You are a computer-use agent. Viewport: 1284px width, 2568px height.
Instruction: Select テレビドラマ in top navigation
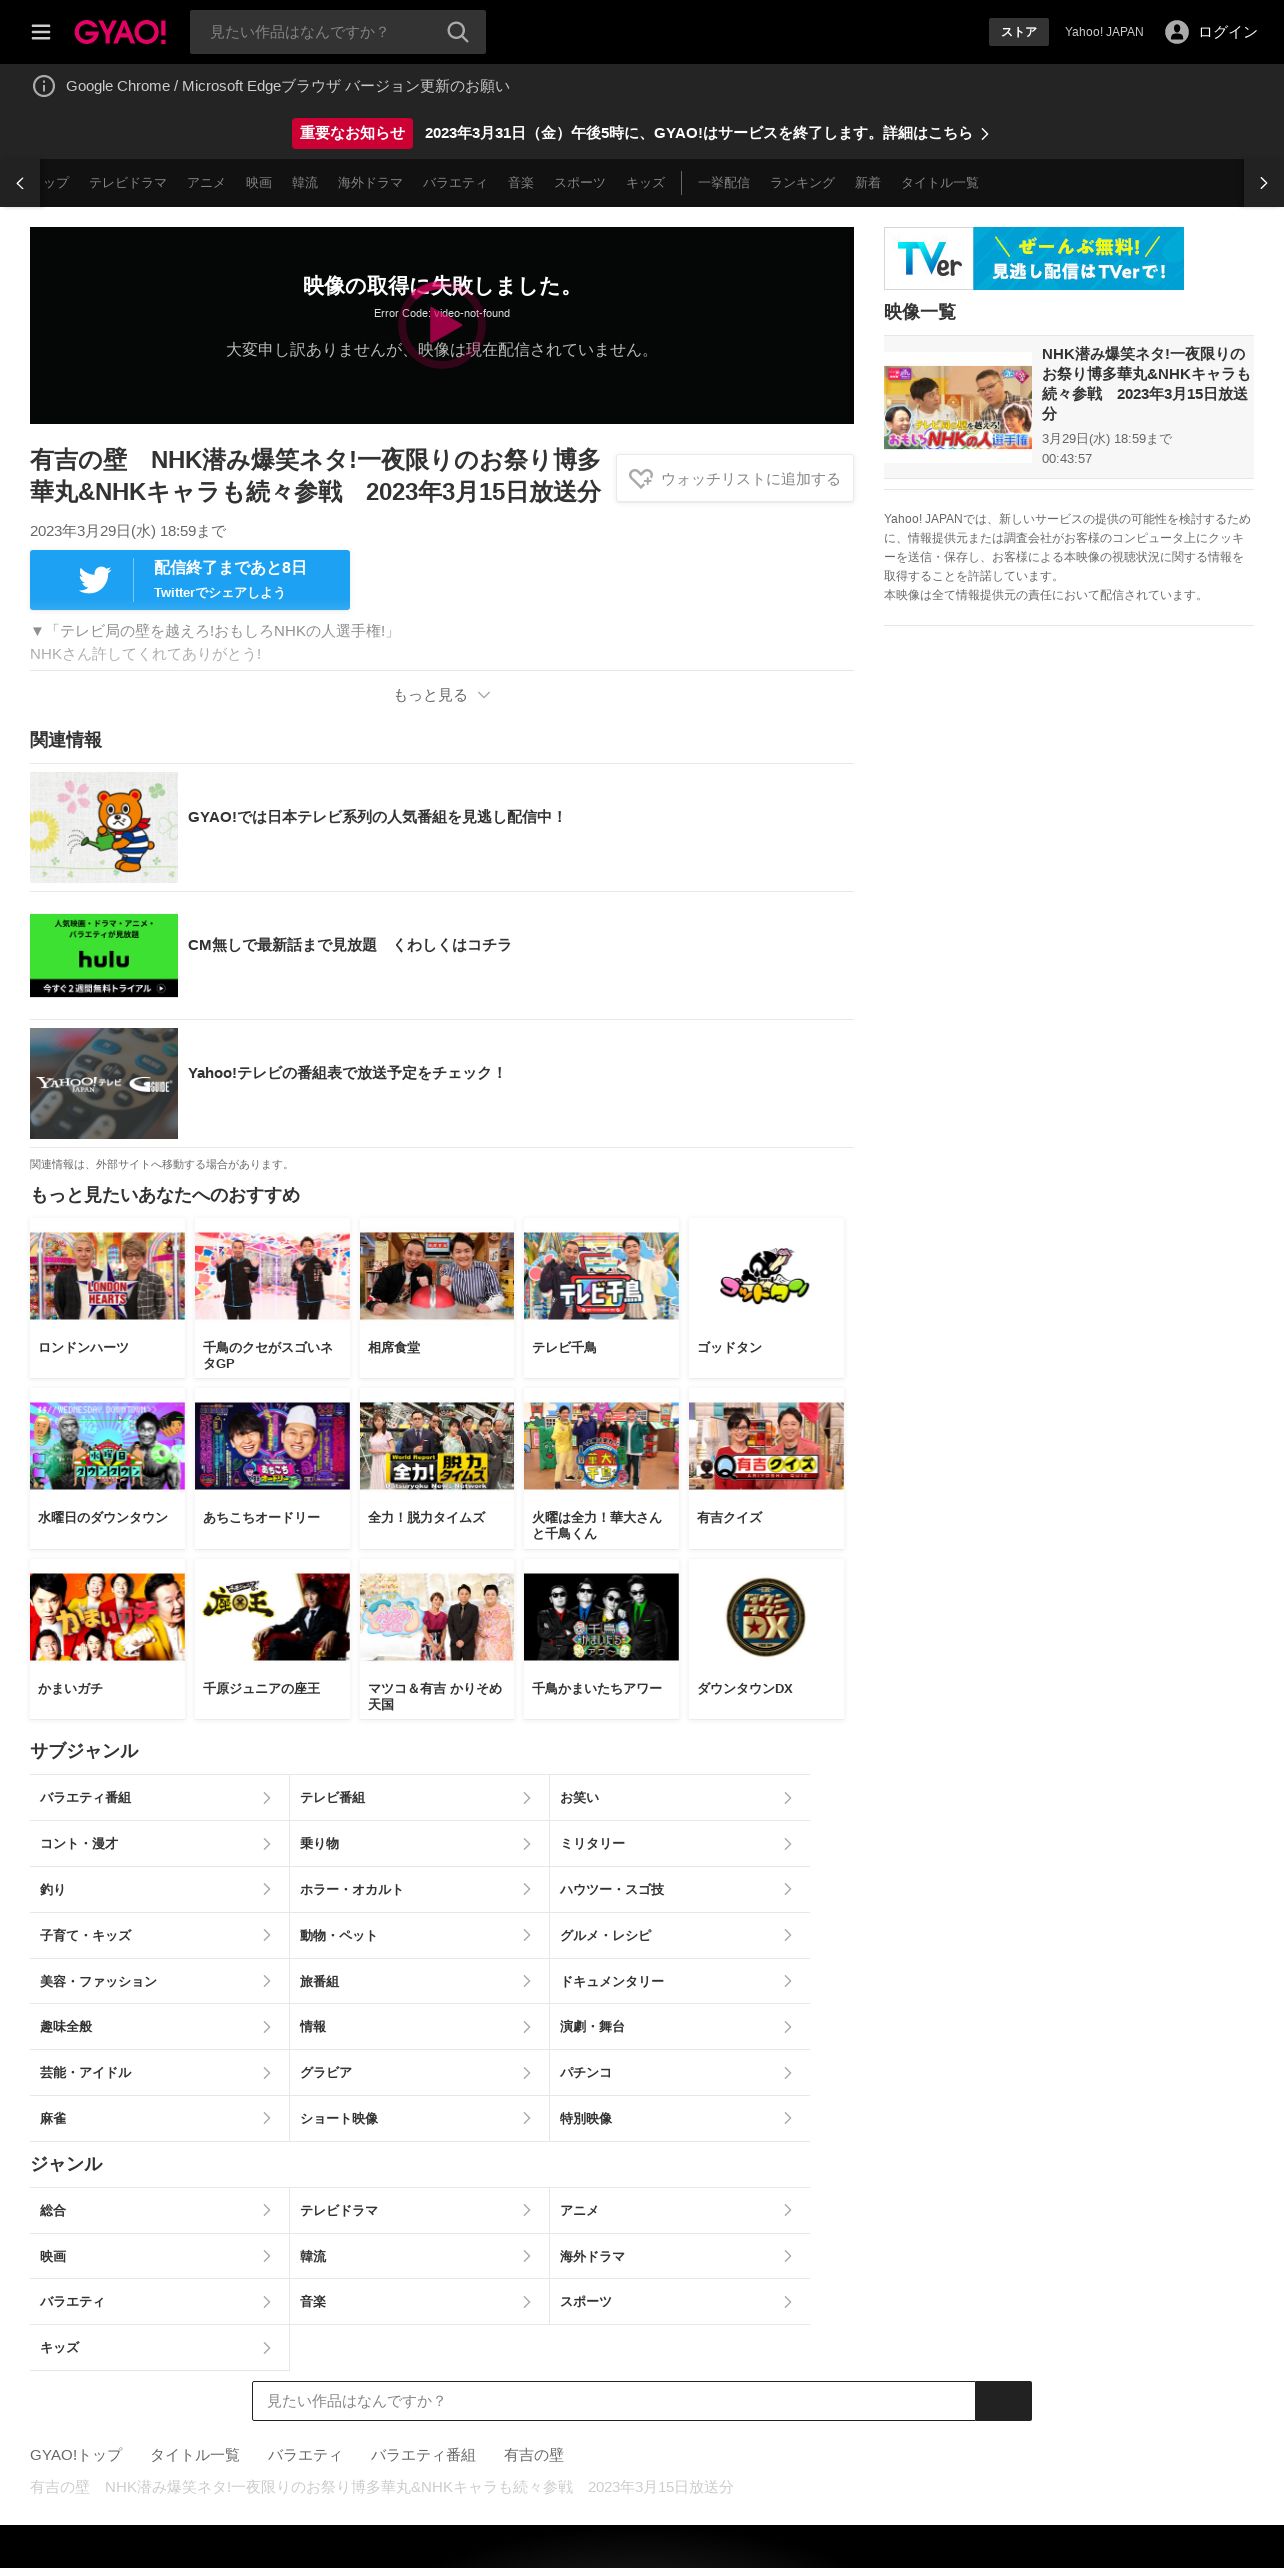pos(128,183)
